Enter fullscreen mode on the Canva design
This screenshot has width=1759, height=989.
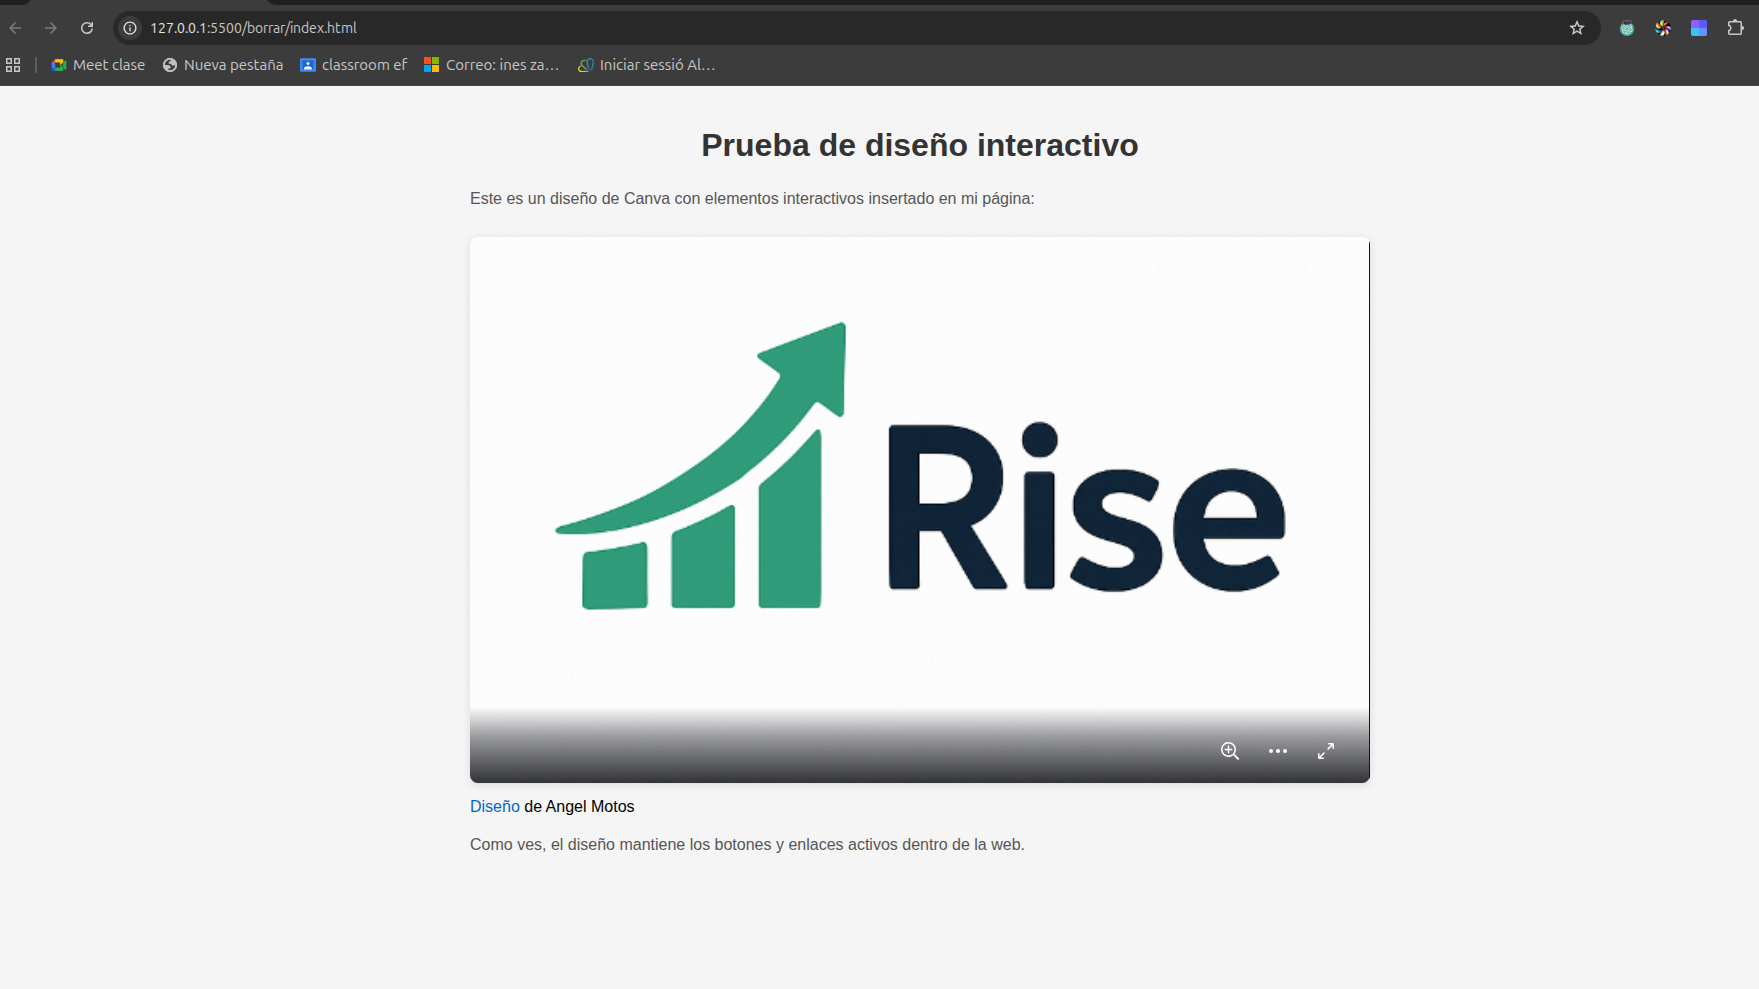[1325, 751]
